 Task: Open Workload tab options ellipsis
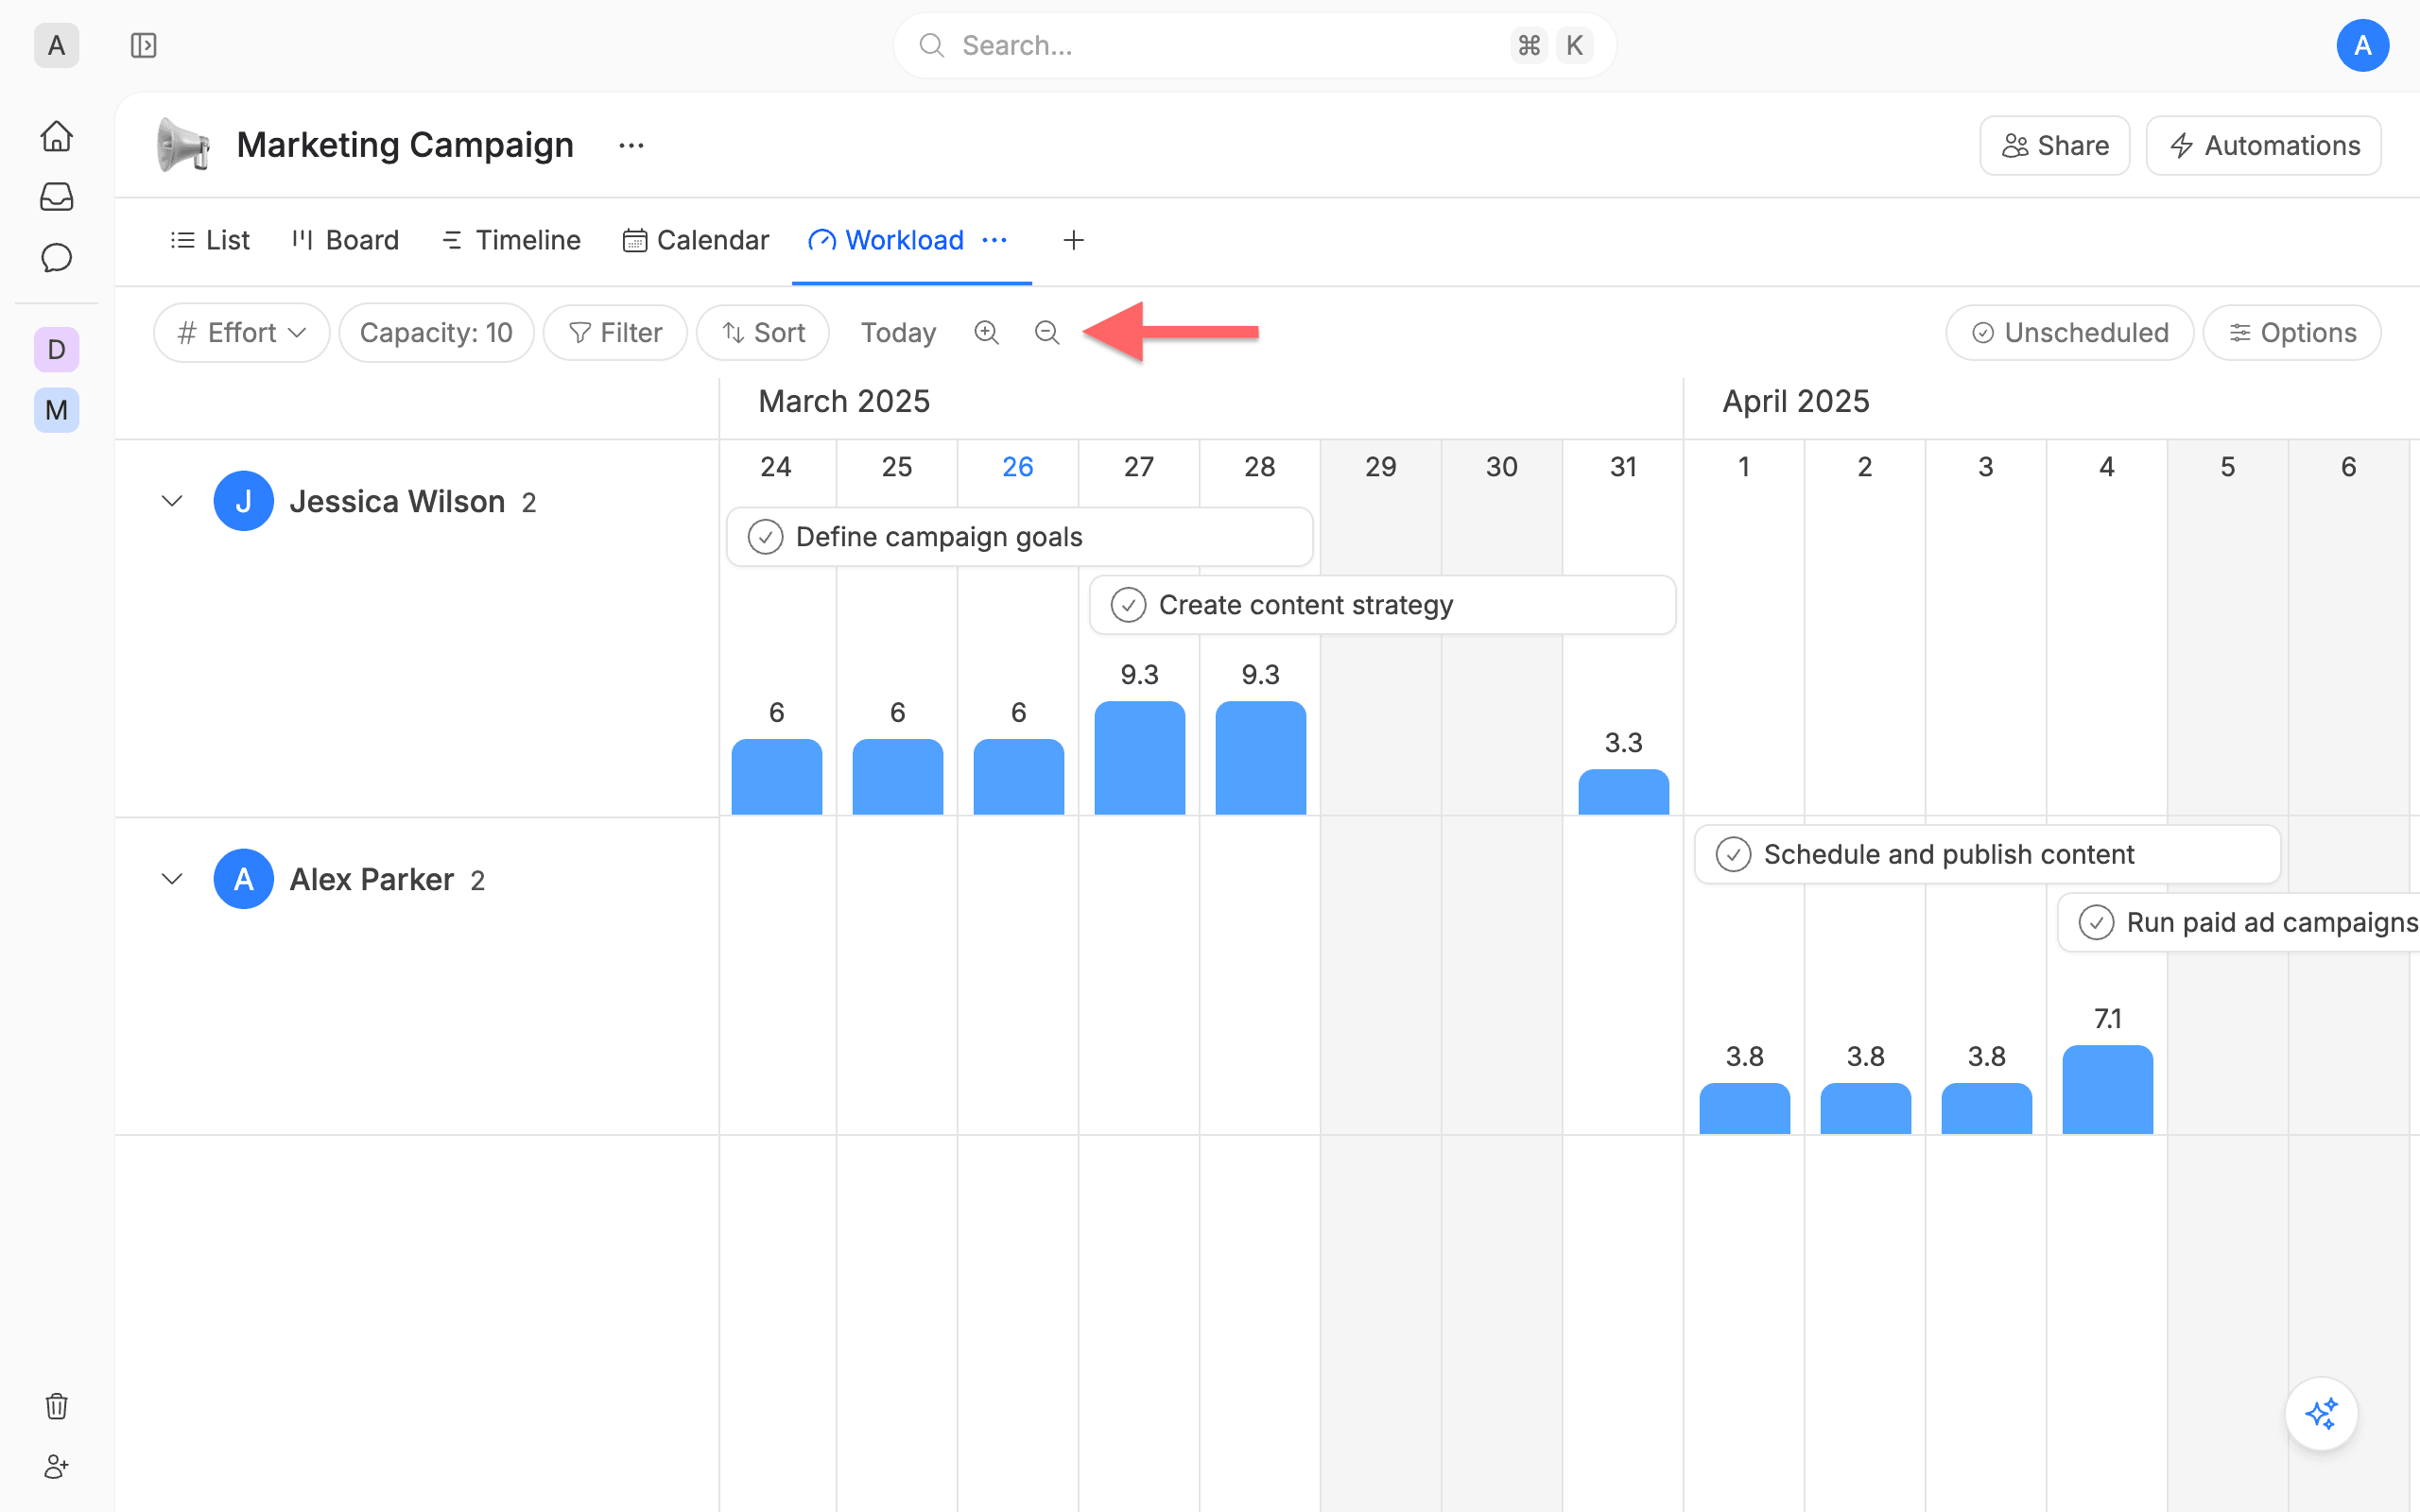tap(994, 240)
